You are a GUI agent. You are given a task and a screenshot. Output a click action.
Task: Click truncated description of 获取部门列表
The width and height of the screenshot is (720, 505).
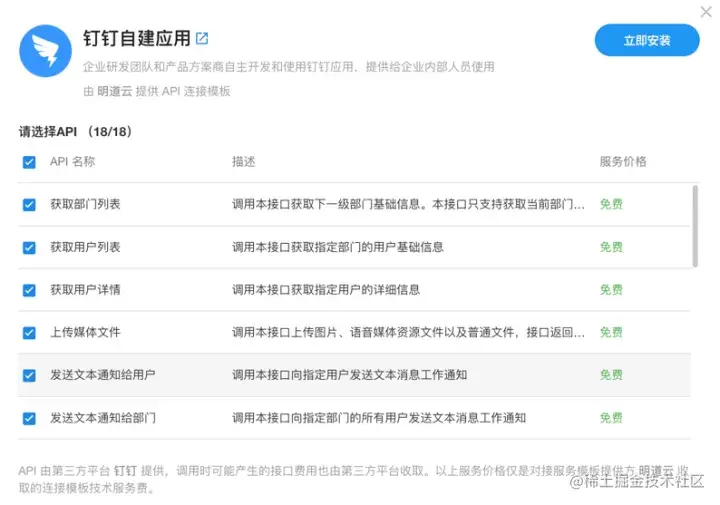(x=408, y=204)
